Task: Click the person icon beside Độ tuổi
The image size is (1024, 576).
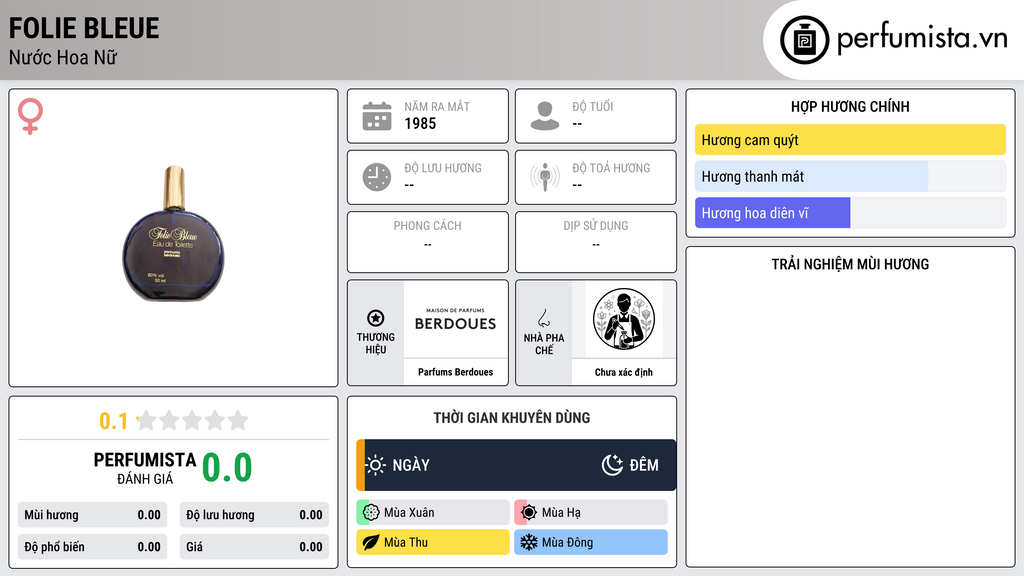Action: (x=545, y=116)
